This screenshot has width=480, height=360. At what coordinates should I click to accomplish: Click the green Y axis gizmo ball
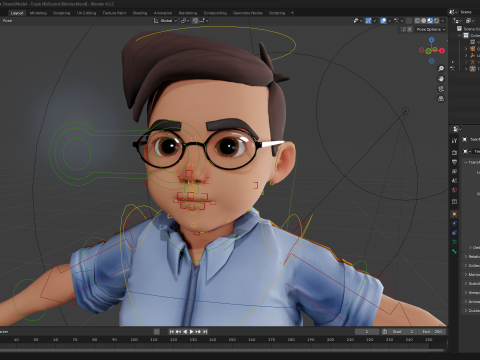[435, 49]
